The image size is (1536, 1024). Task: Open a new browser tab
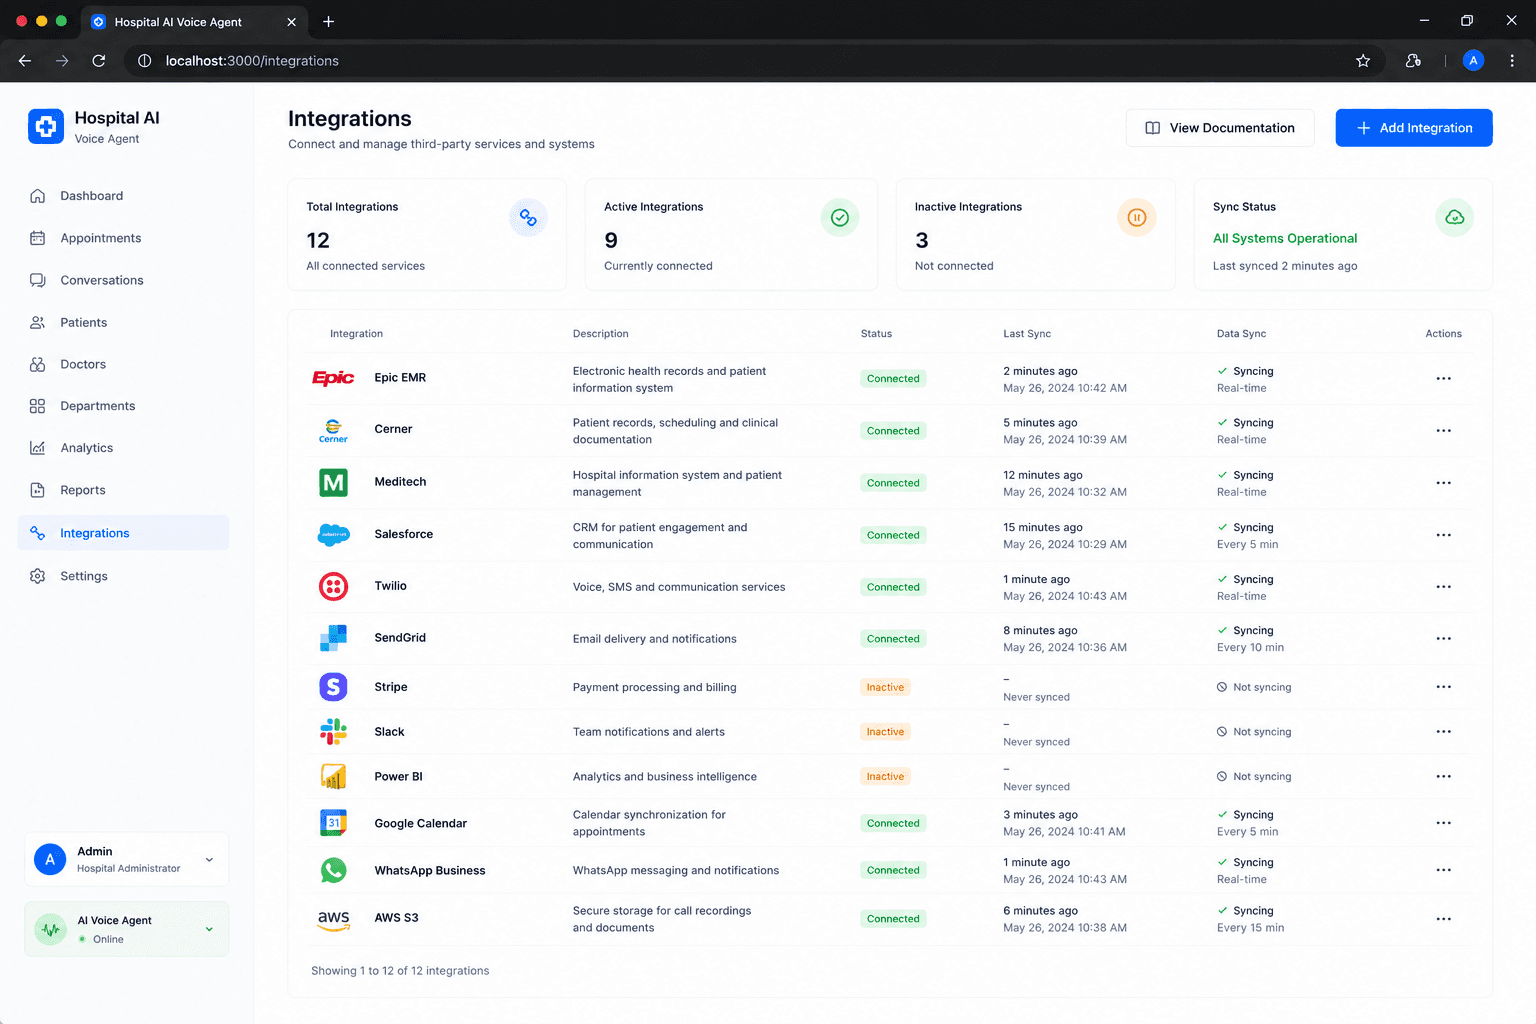coord(329,21)
